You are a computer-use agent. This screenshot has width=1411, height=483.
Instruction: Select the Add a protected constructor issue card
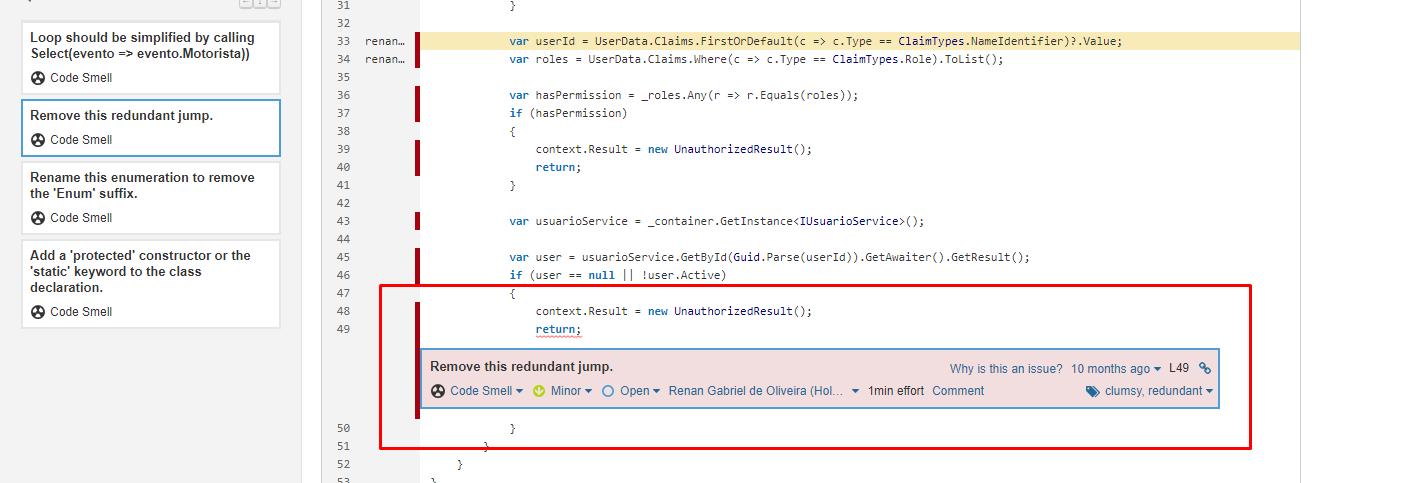click(x=150, y=272)
